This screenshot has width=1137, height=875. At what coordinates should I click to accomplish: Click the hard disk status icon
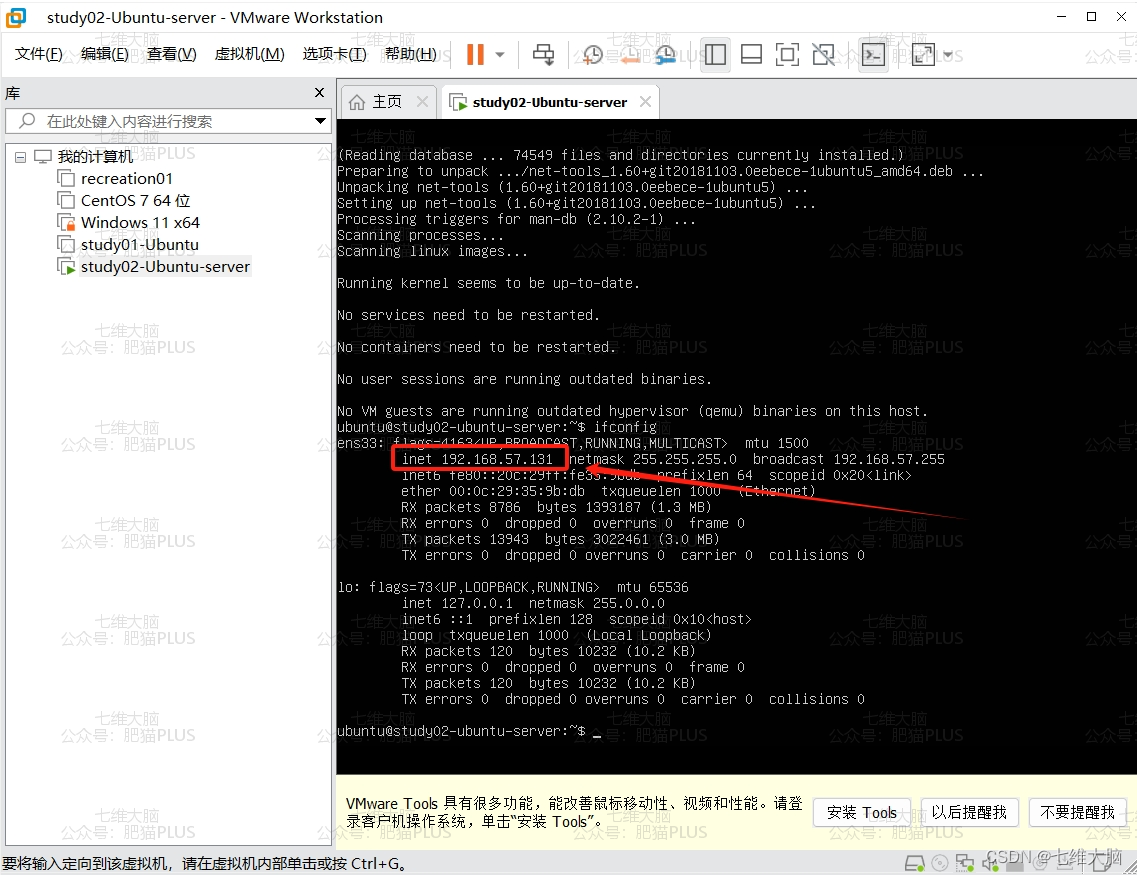(914, 863)
